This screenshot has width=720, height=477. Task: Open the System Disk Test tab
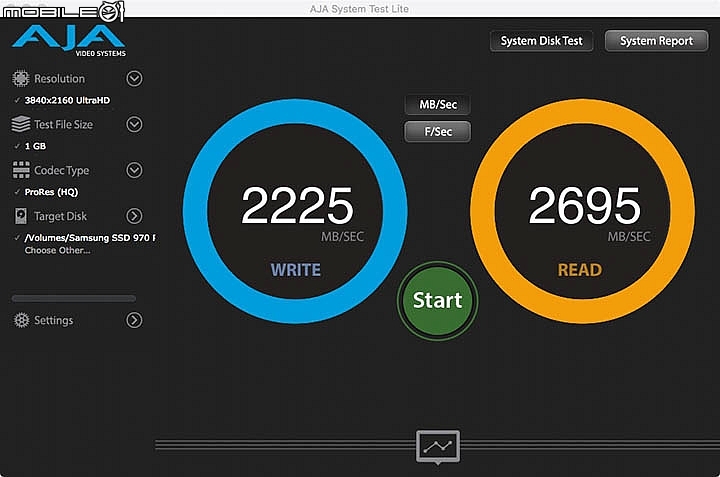(x=541, y=41)
